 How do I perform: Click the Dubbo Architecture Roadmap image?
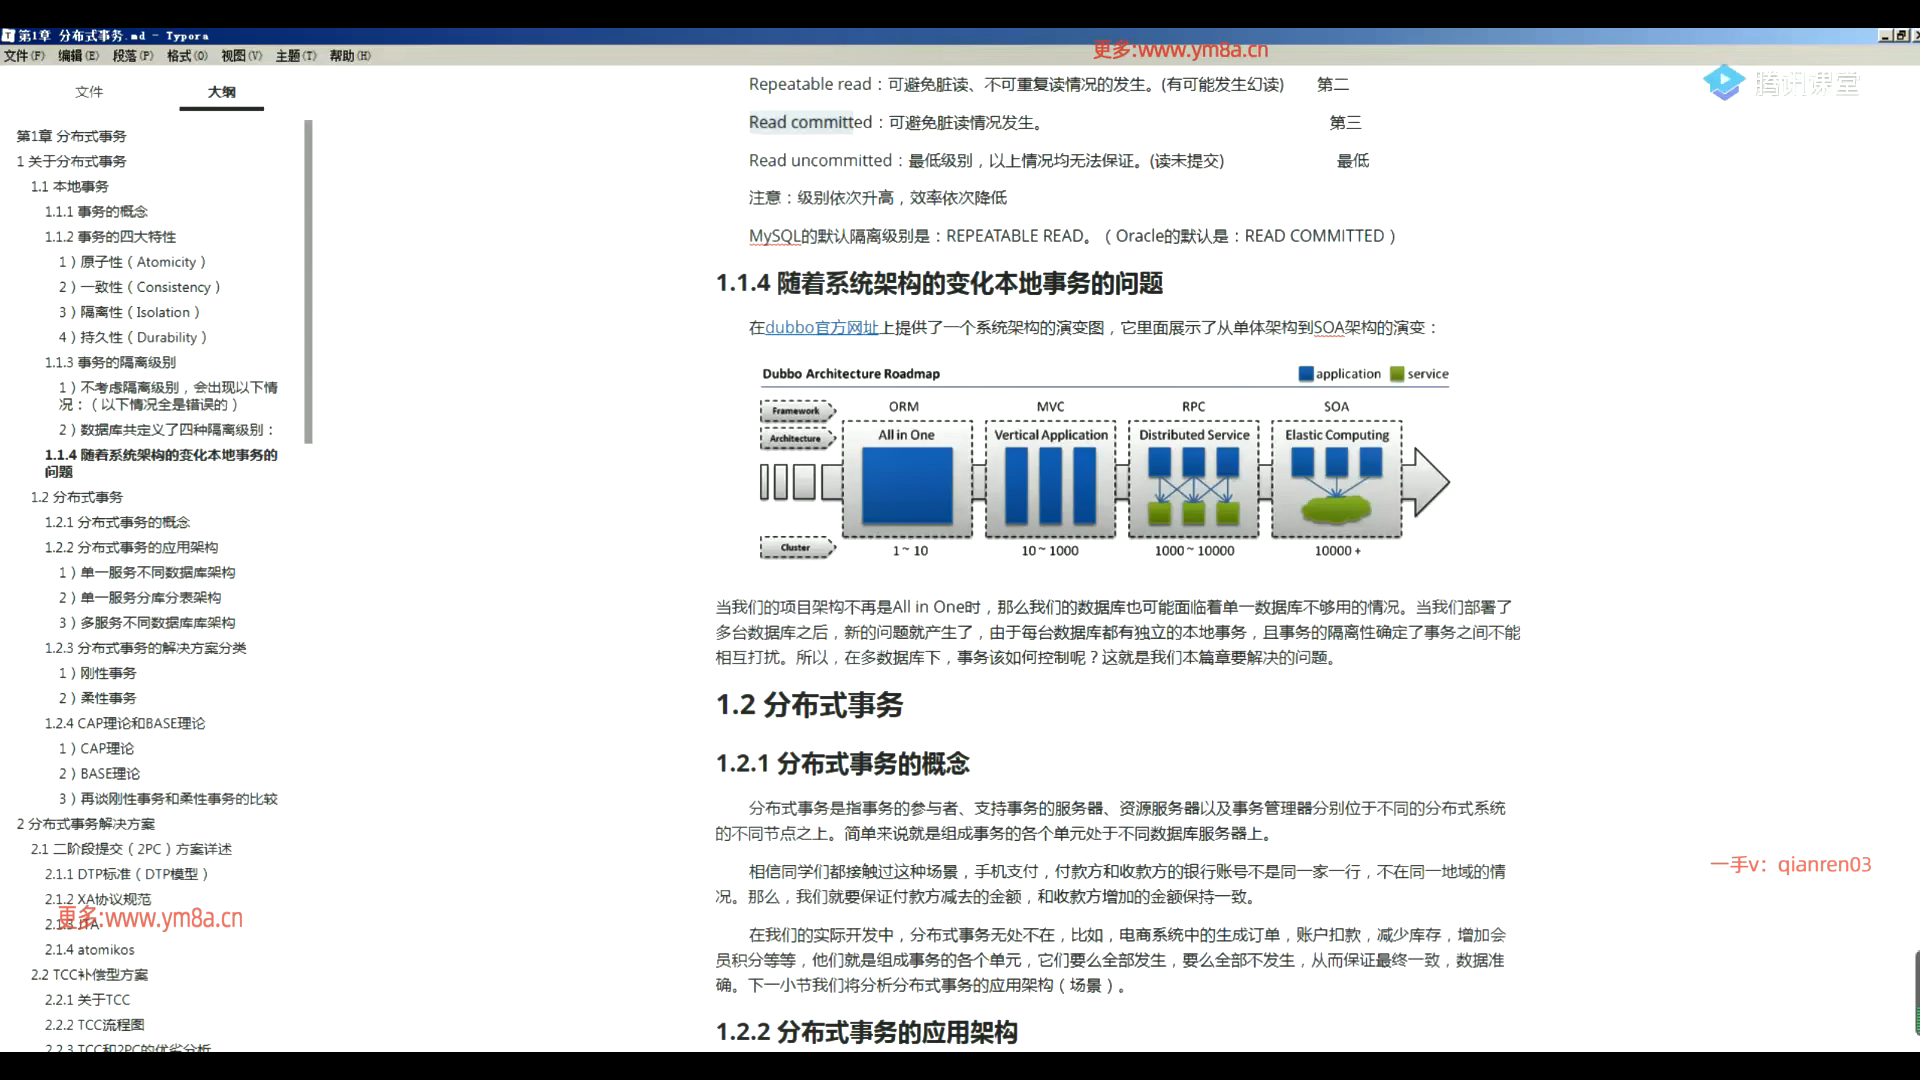(1104, 462)
